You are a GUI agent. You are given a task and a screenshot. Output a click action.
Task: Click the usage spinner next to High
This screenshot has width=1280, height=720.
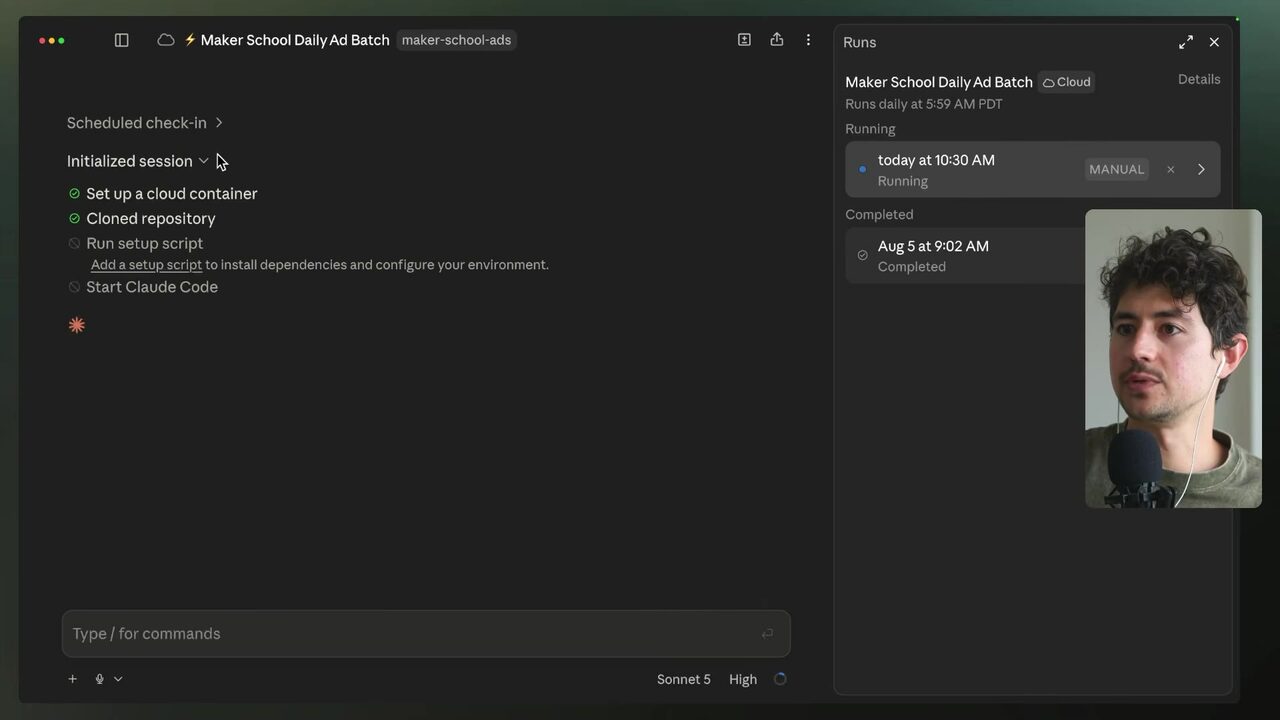pyautogui.click(x=780, y=679)
